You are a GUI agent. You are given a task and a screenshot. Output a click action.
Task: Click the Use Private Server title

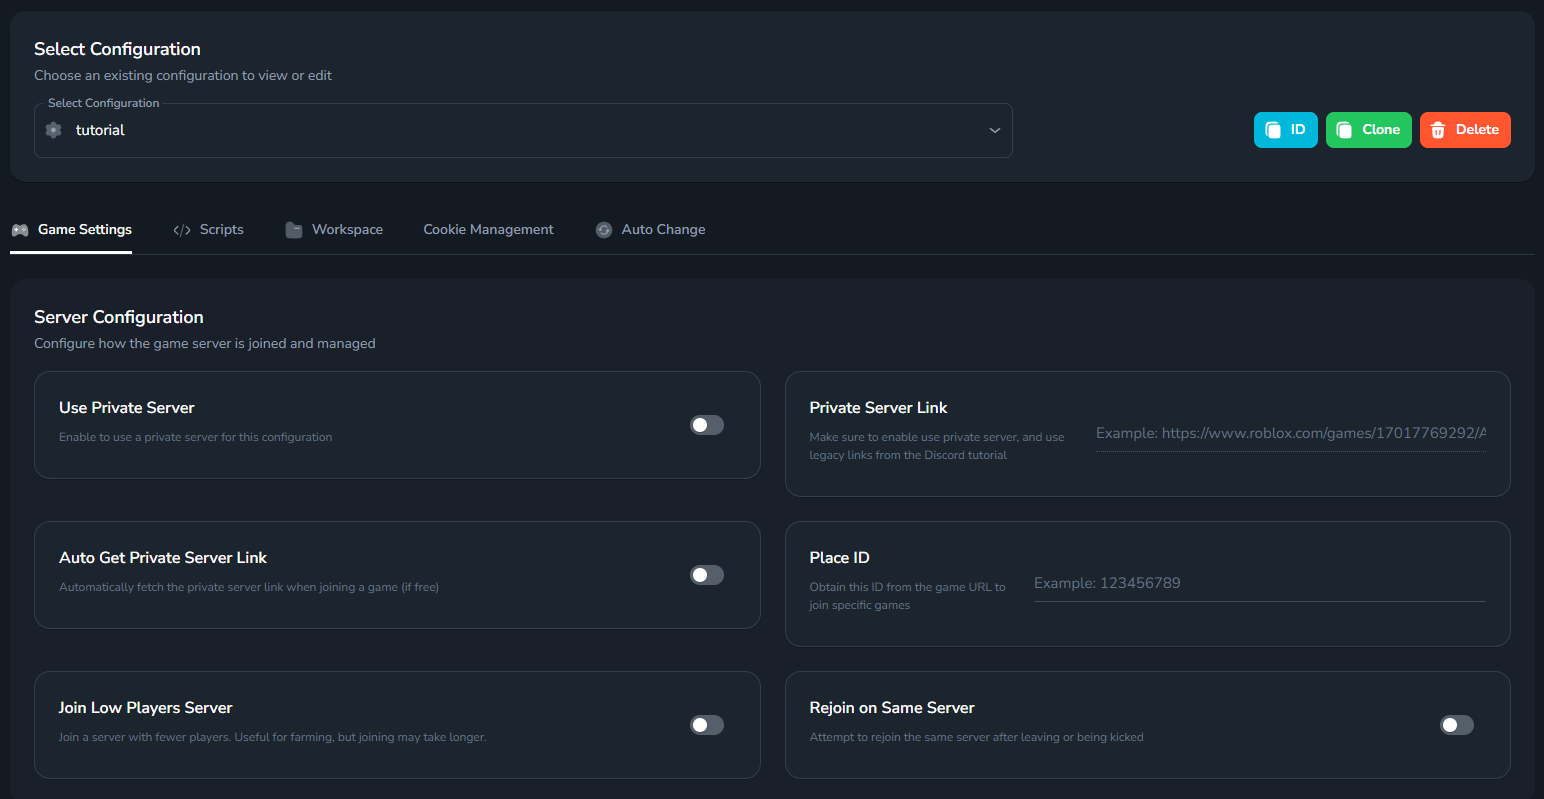coord(127,408)
